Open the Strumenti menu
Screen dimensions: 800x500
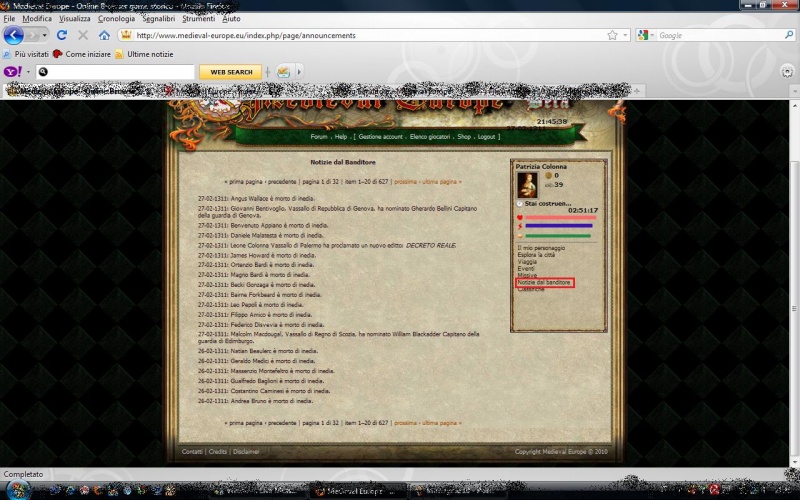pos(199,19)
